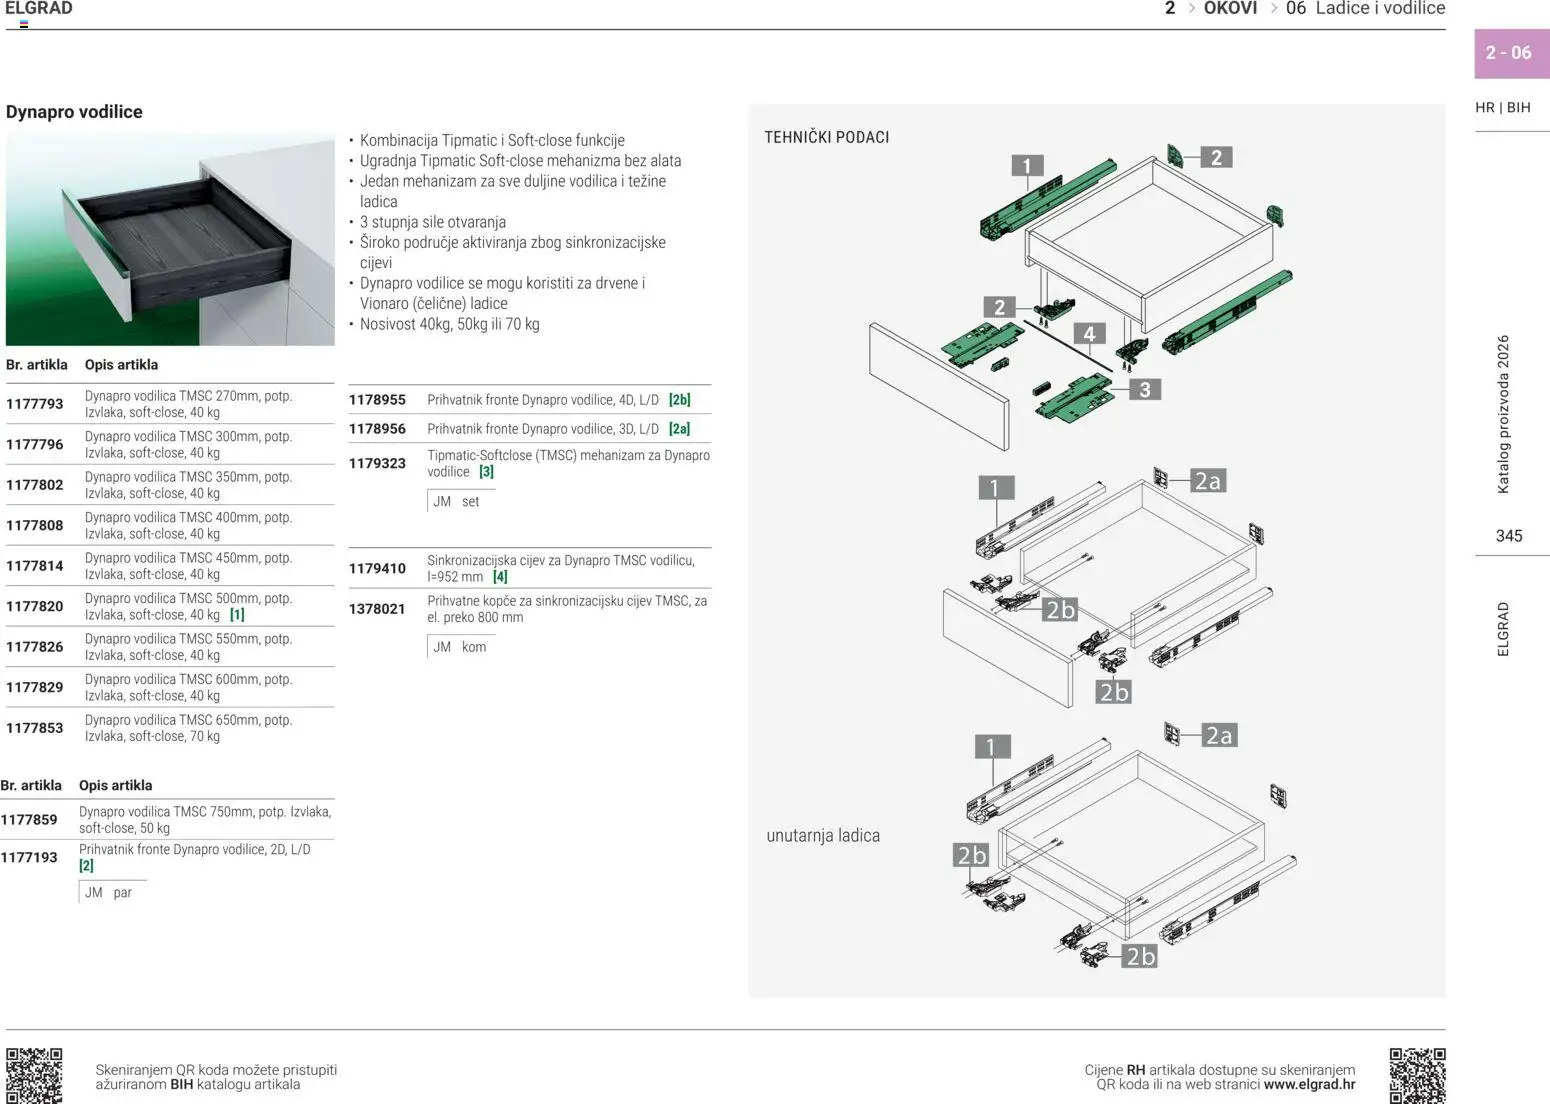Go to 06 Ladice i vodilice breadcrumb
Screen dimensions: 1550x1104
[1365, 9]
